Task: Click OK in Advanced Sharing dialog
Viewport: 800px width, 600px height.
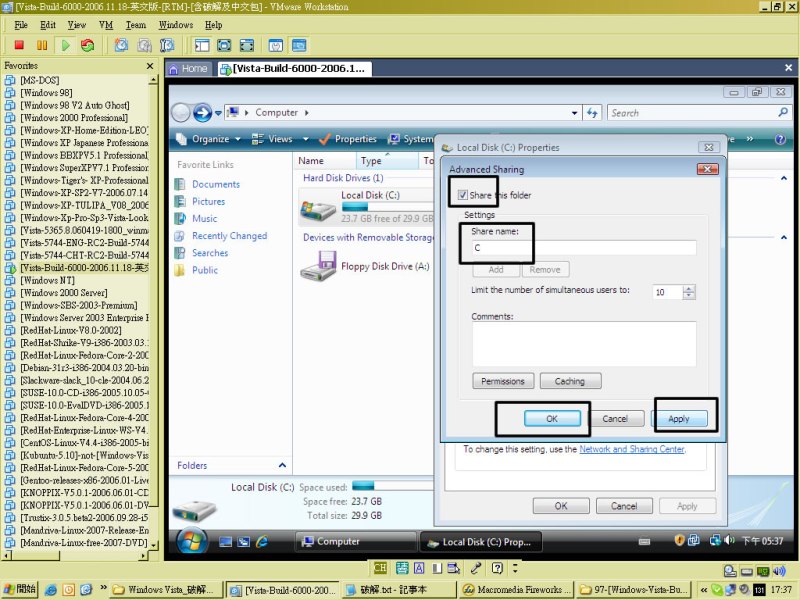Action: point(552,419)
